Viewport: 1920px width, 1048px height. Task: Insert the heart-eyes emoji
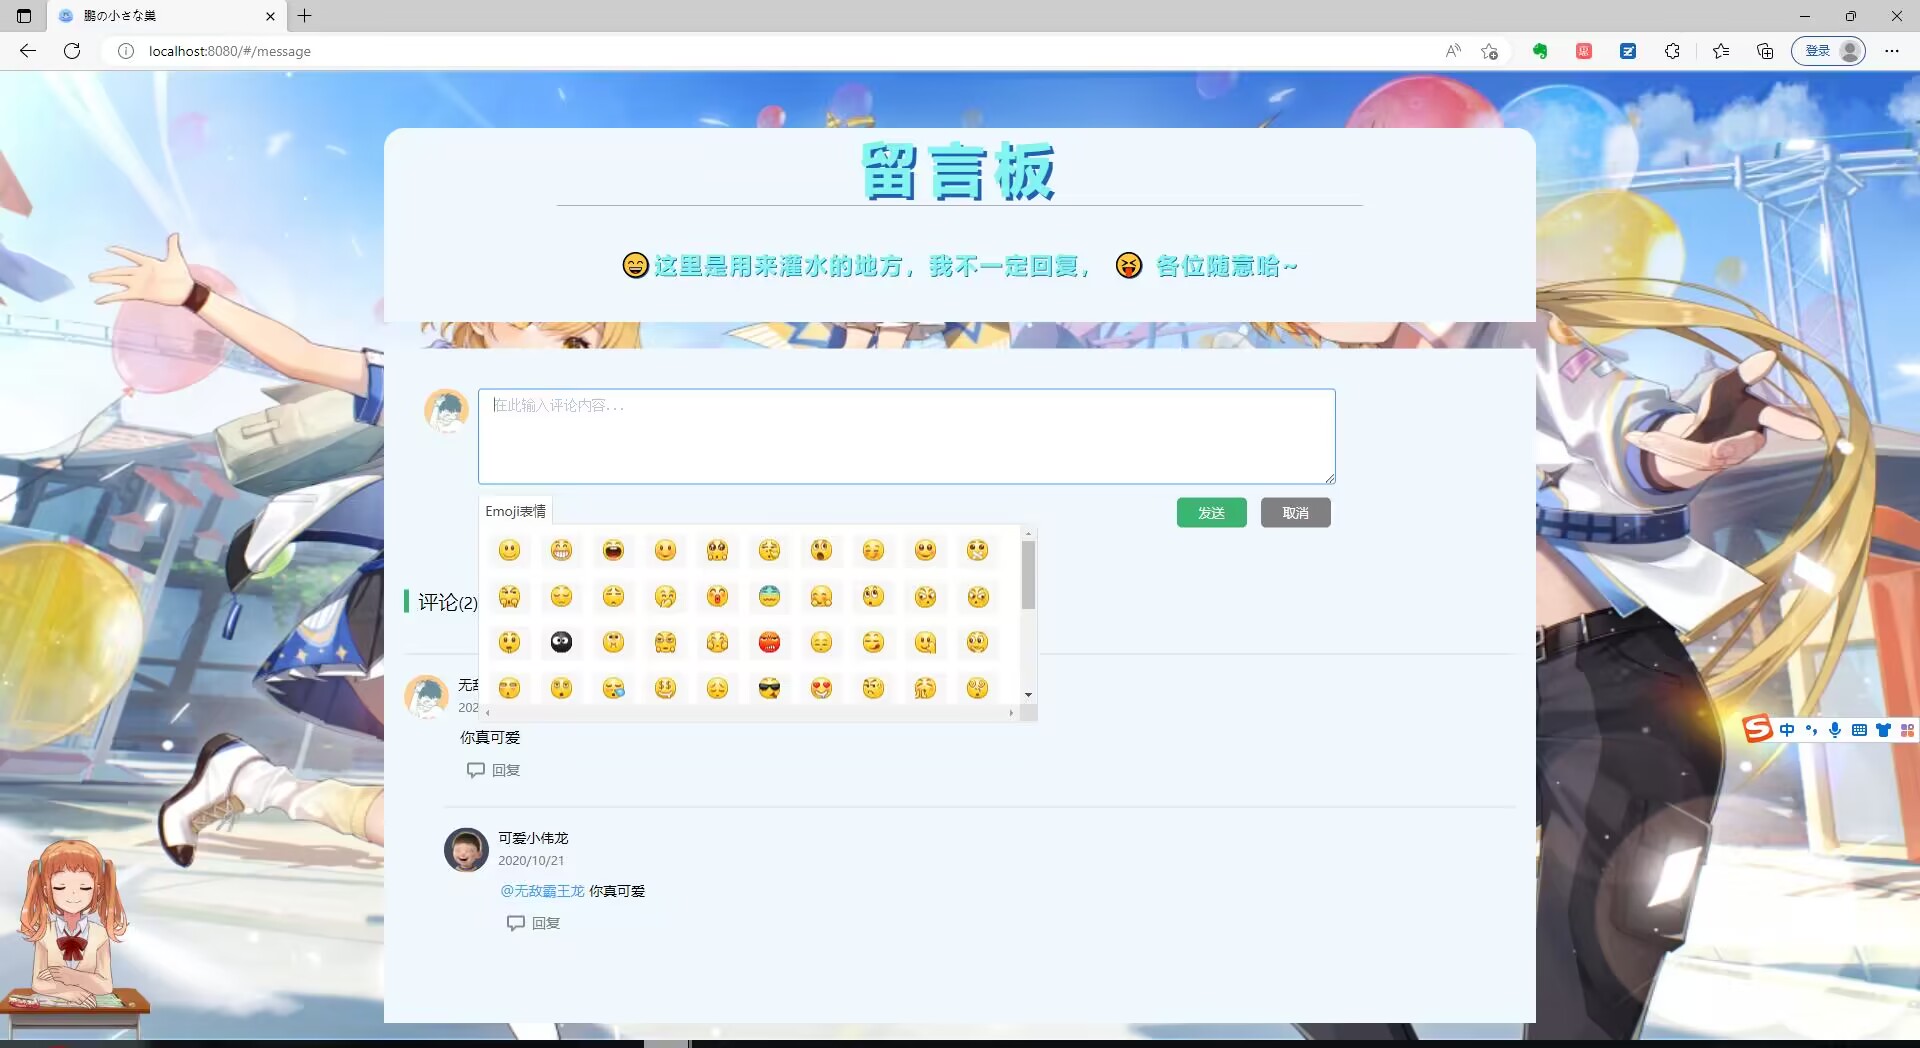pyautogui.click(x=822, y=687)
